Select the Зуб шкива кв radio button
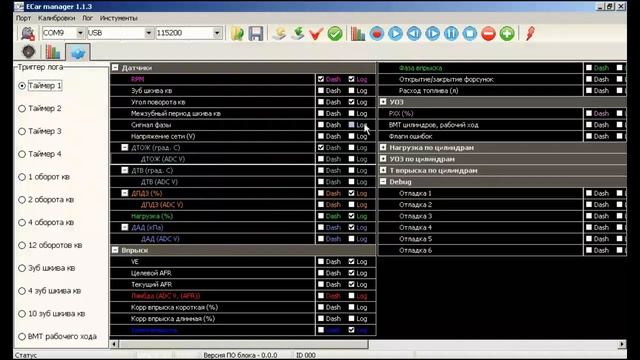The image size is (640, 360). point(22,268)
